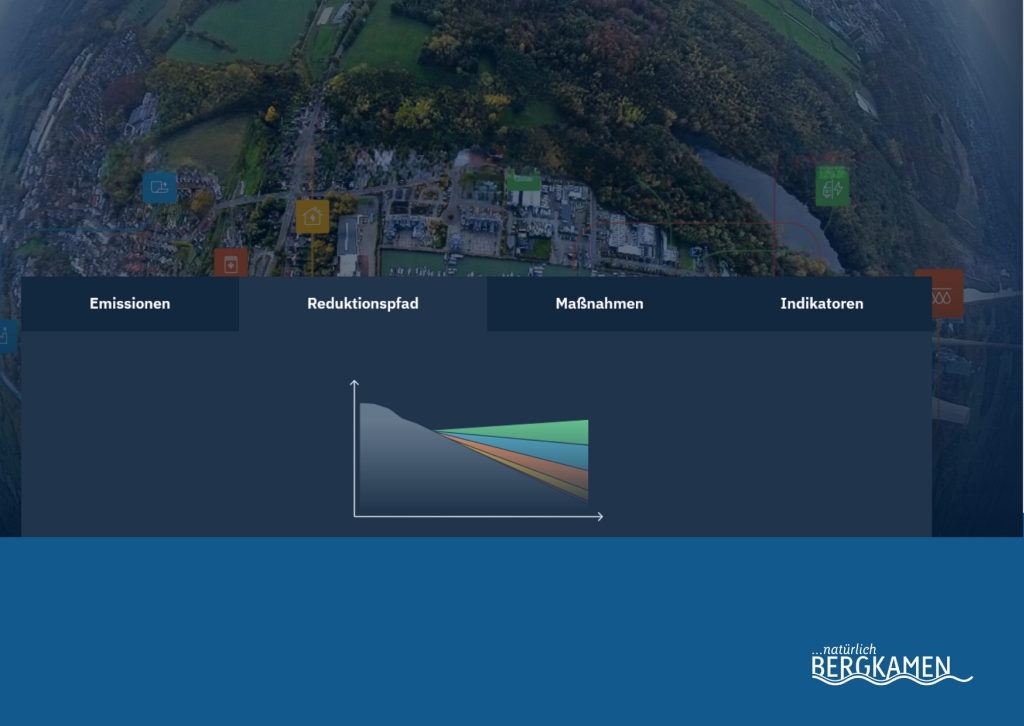Click the green band in the reduction chart
The width and height of the screenshot is (1024, 726).
pos(560,432)
